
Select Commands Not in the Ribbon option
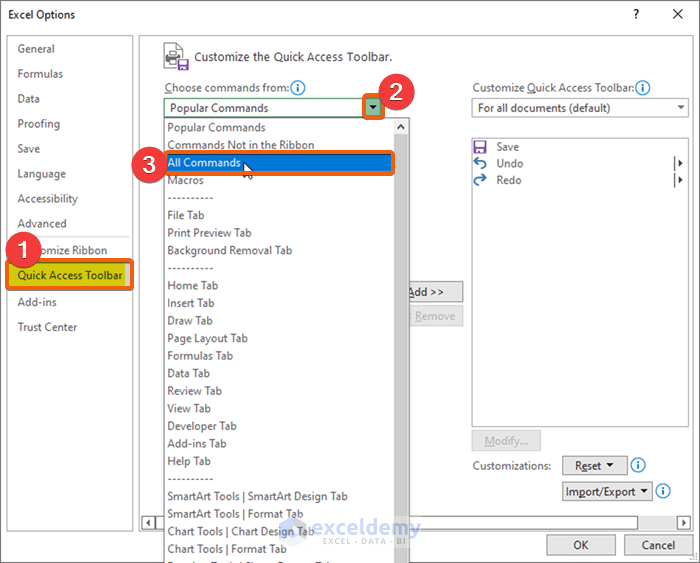coord(279,145)
